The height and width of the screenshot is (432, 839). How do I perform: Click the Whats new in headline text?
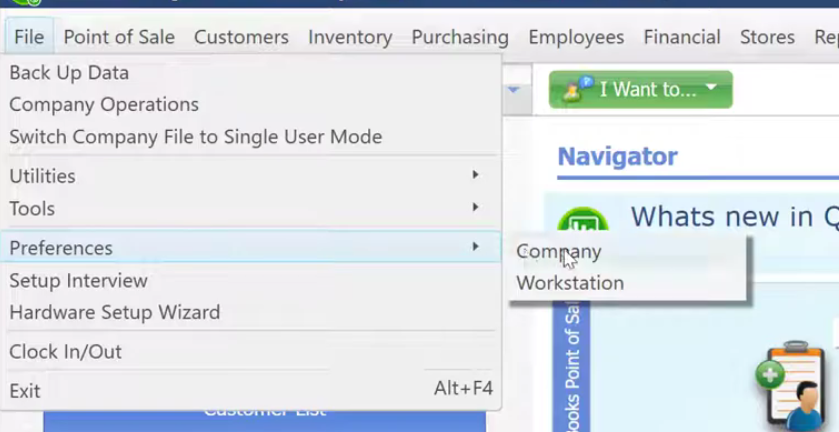coord(735,217)
